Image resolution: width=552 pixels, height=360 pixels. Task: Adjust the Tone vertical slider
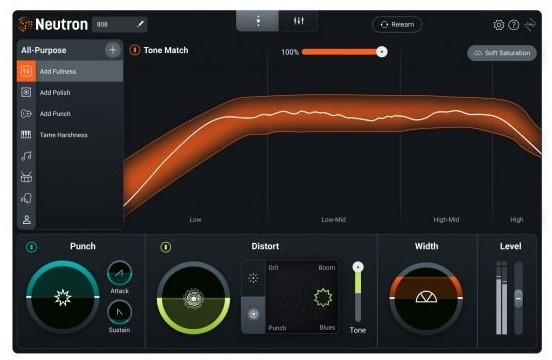[358, 291]
